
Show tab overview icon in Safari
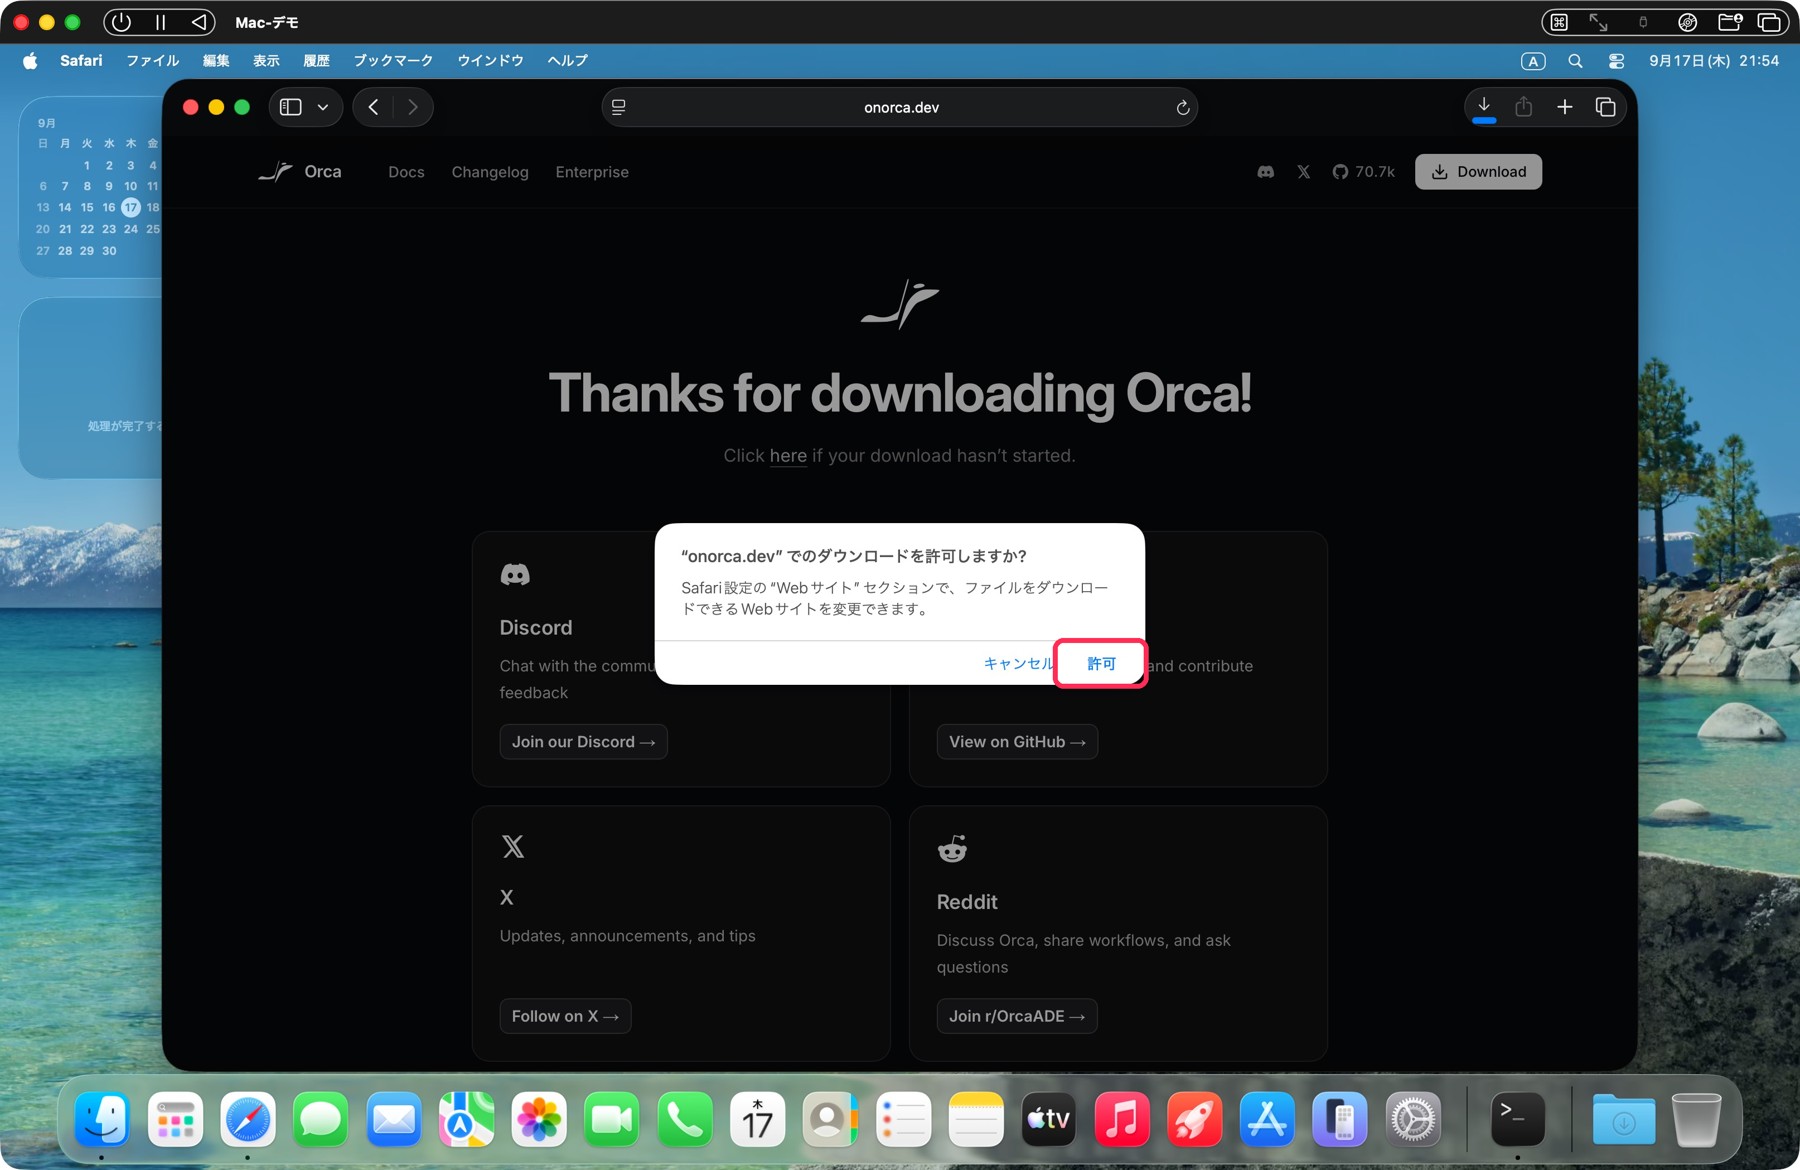pyautogui.click(x=1606, y=107)
